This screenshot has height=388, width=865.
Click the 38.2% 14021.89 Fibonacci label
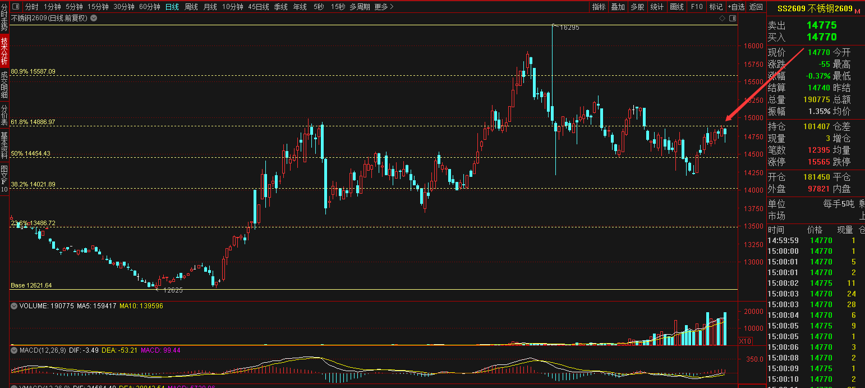(x=33, y=184)
